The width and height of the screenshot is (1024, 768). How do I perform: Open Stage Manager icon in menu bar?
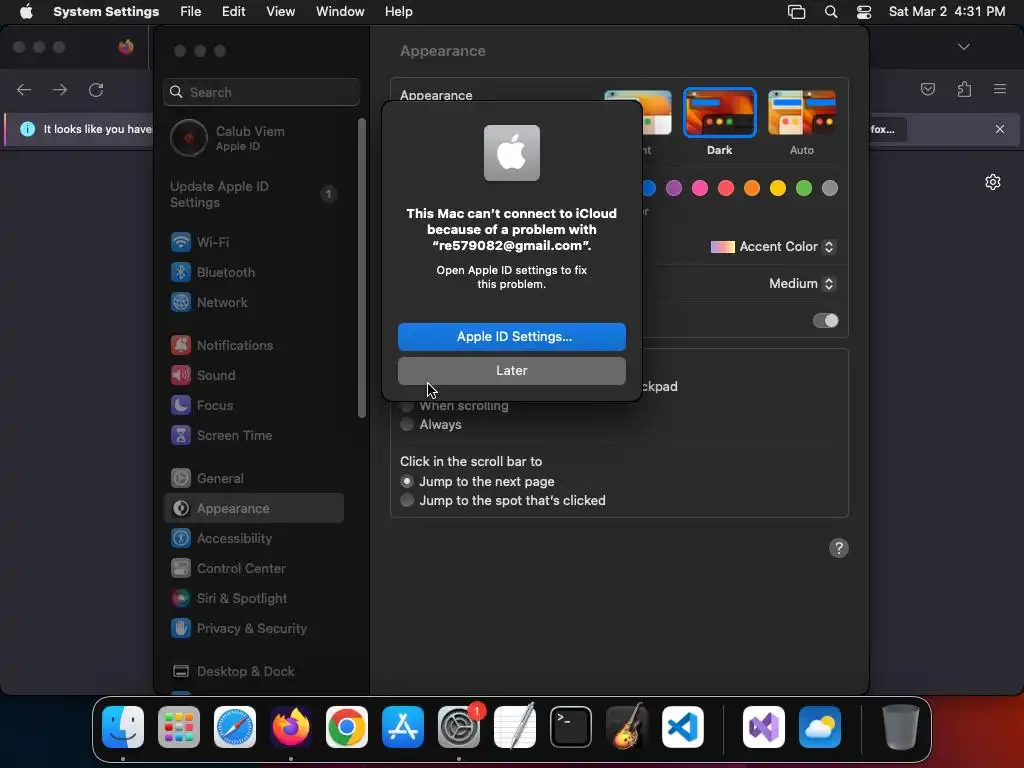coord(797,12)
